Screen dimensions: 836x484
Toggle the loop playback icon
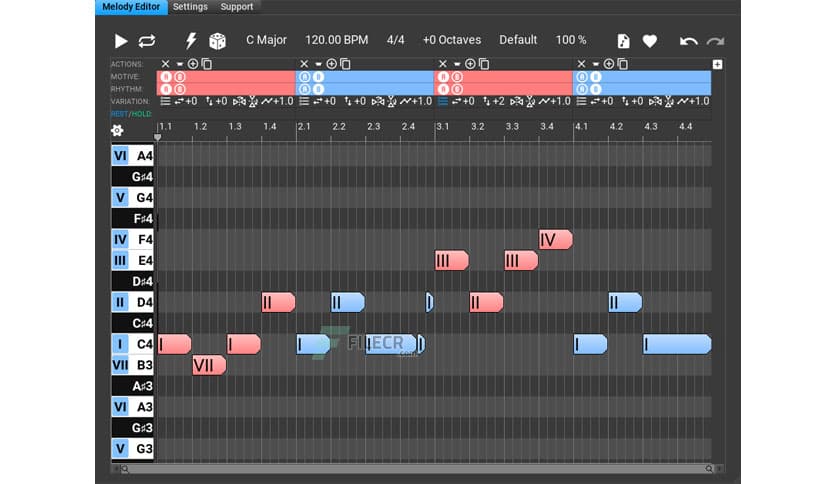pyautogui.click(x=147, y=41)
